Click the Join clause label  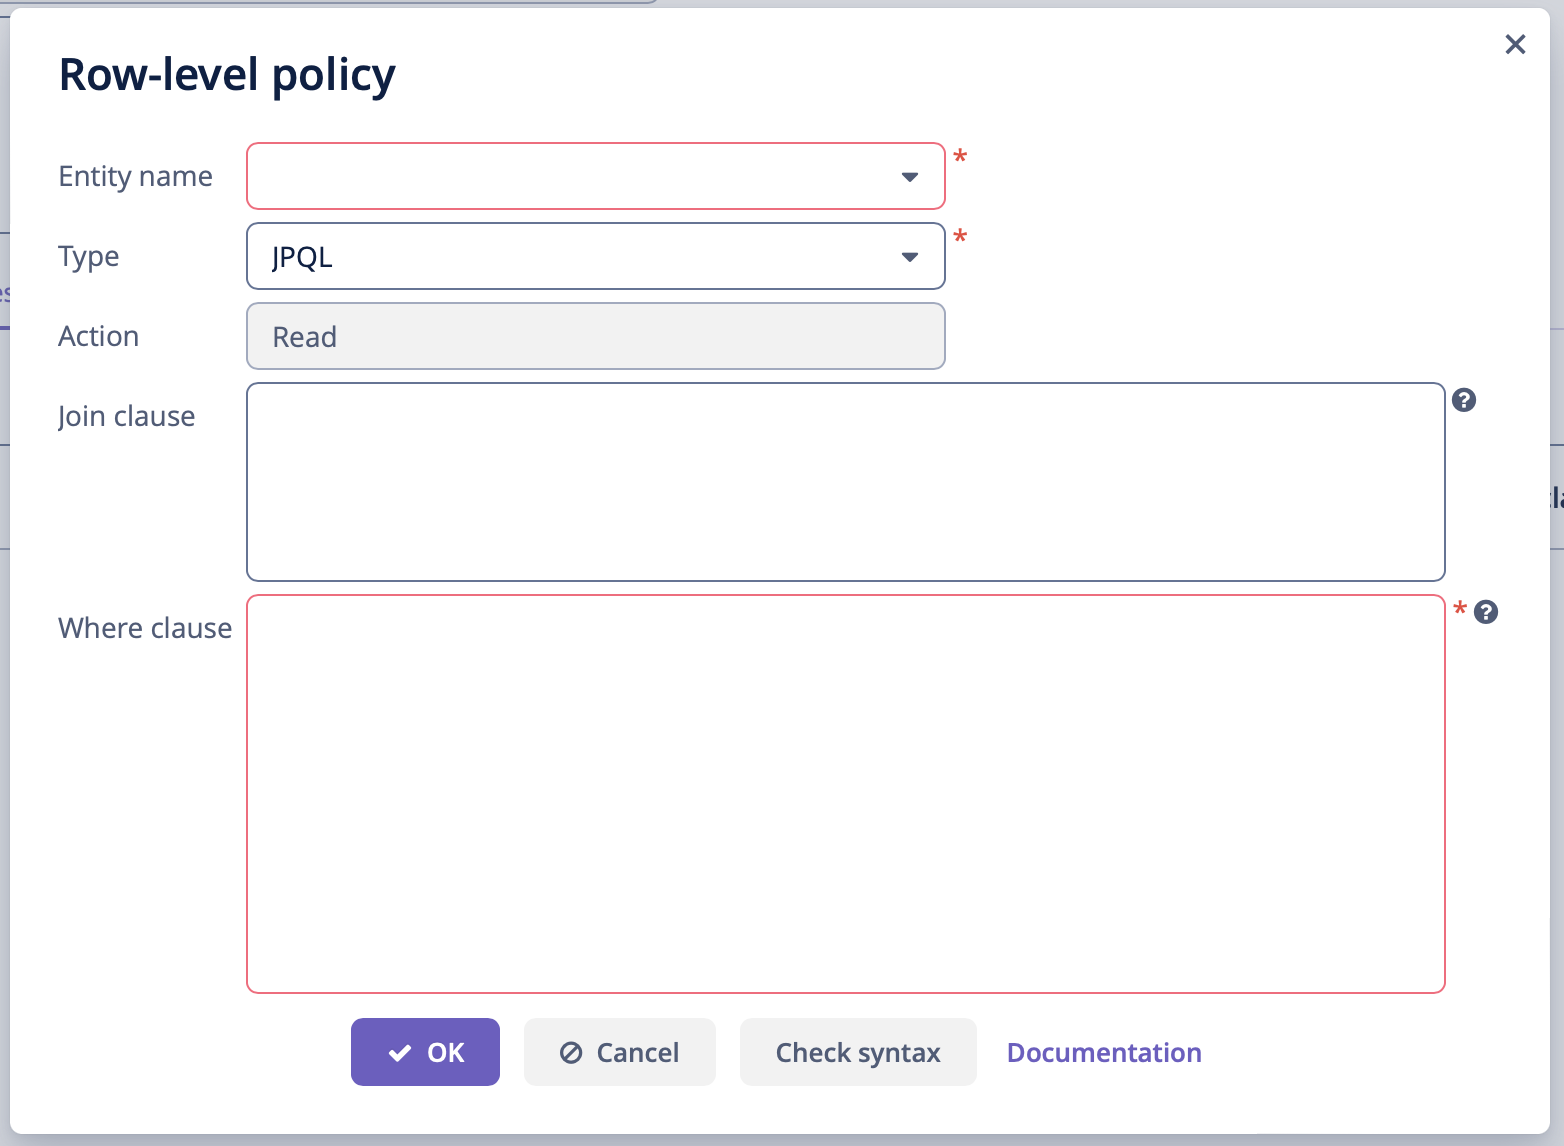[126, 416]
